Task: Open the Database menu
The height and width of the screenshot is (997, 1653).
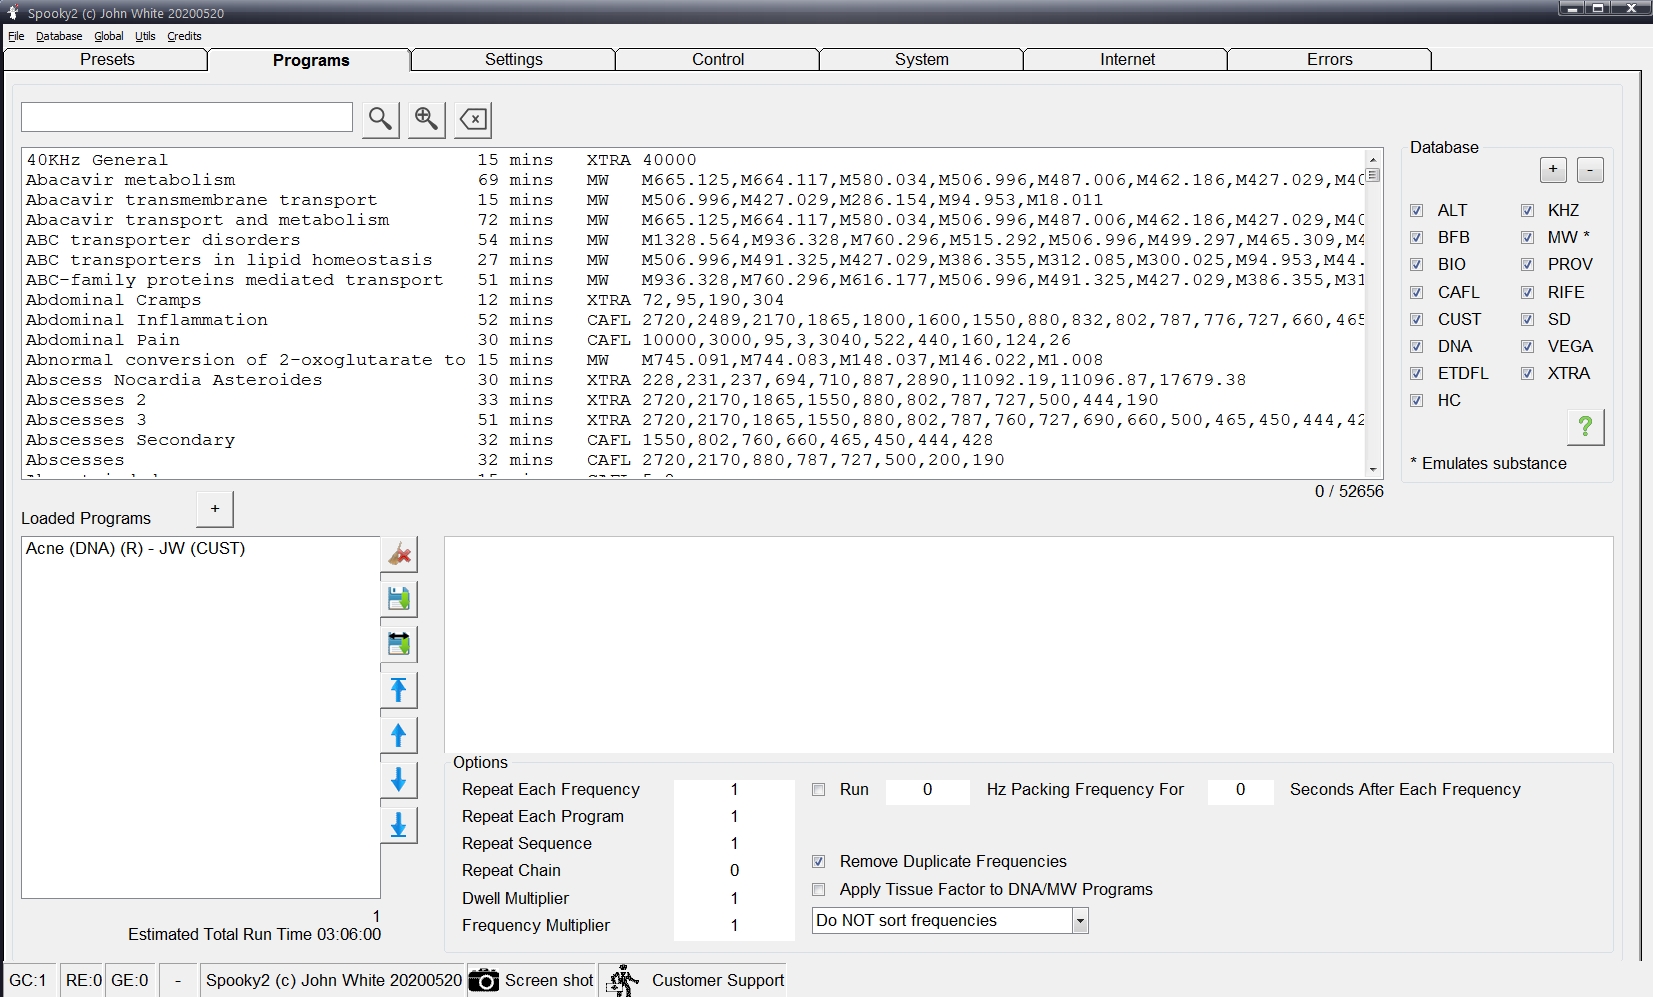Action: pyautogui.click(x=59, y=36)
